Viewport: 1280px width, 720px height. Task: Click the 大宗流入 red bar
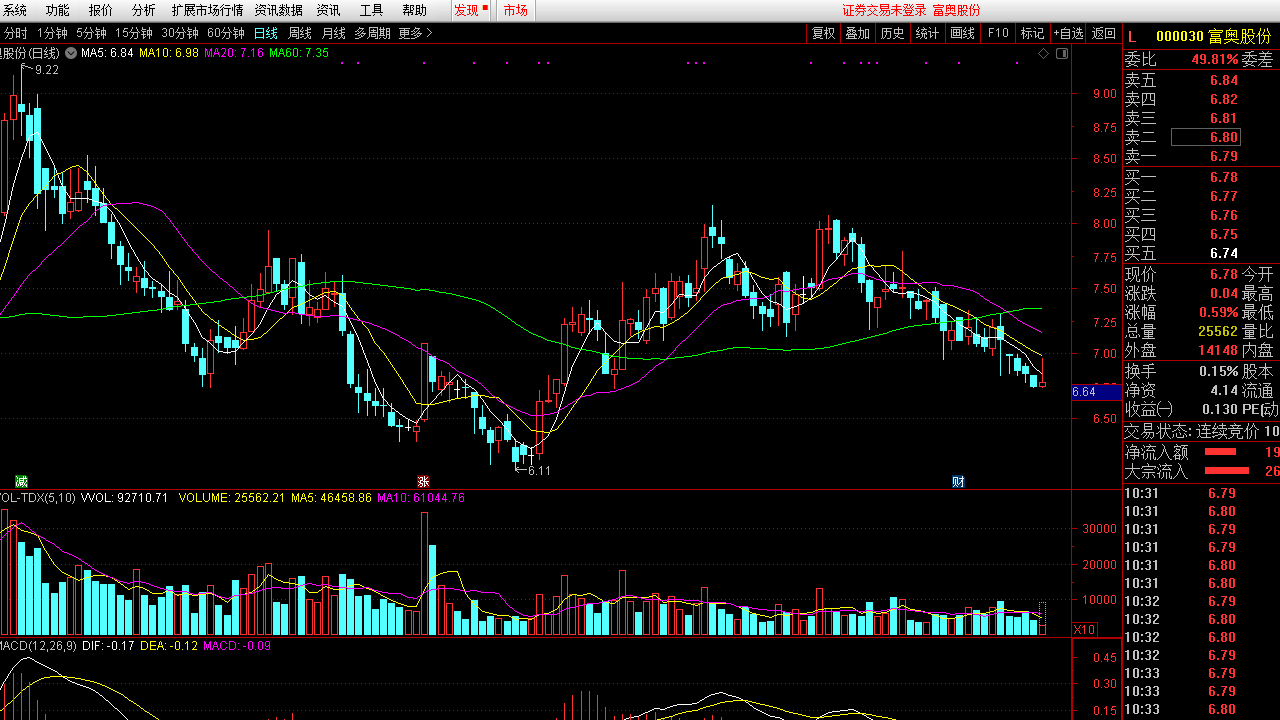(x=1226, y=470)
